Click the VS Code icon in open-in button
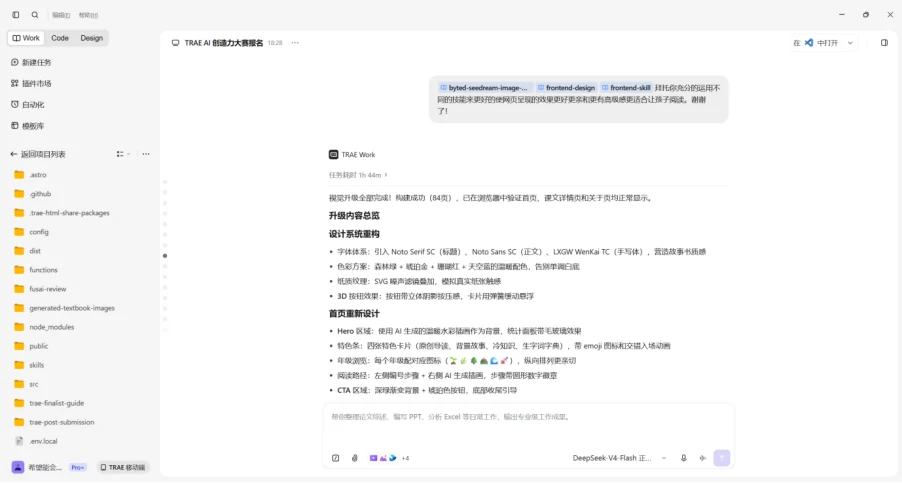Viewport: 902px width, 483px height. (809, 43)
